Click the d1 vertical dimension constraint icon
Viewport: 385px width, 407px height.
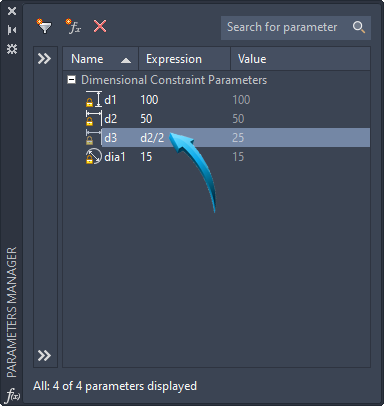94,99
